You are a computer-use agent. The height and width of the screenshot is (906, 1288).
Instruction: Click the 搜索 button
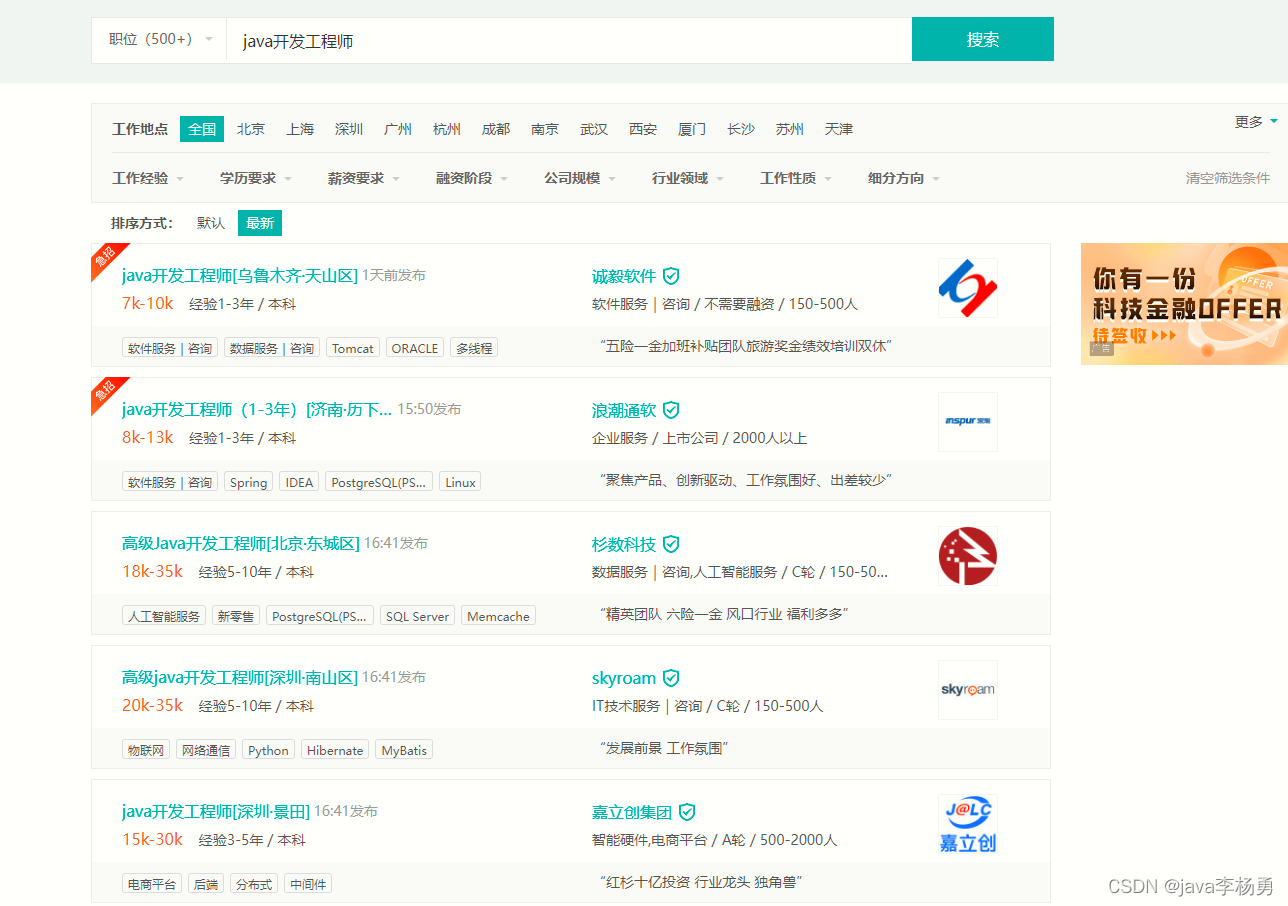pos(983,39)
